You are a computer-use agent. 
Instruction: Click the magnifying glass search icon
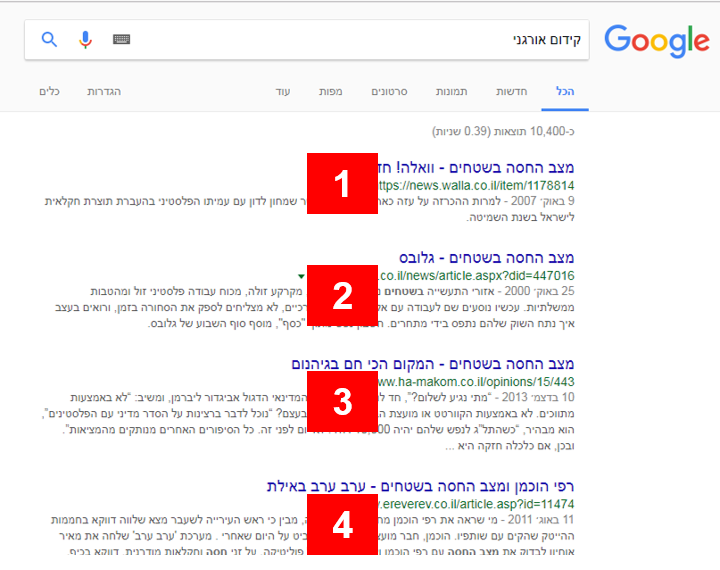pyautogui.click(x=49, y=40)
